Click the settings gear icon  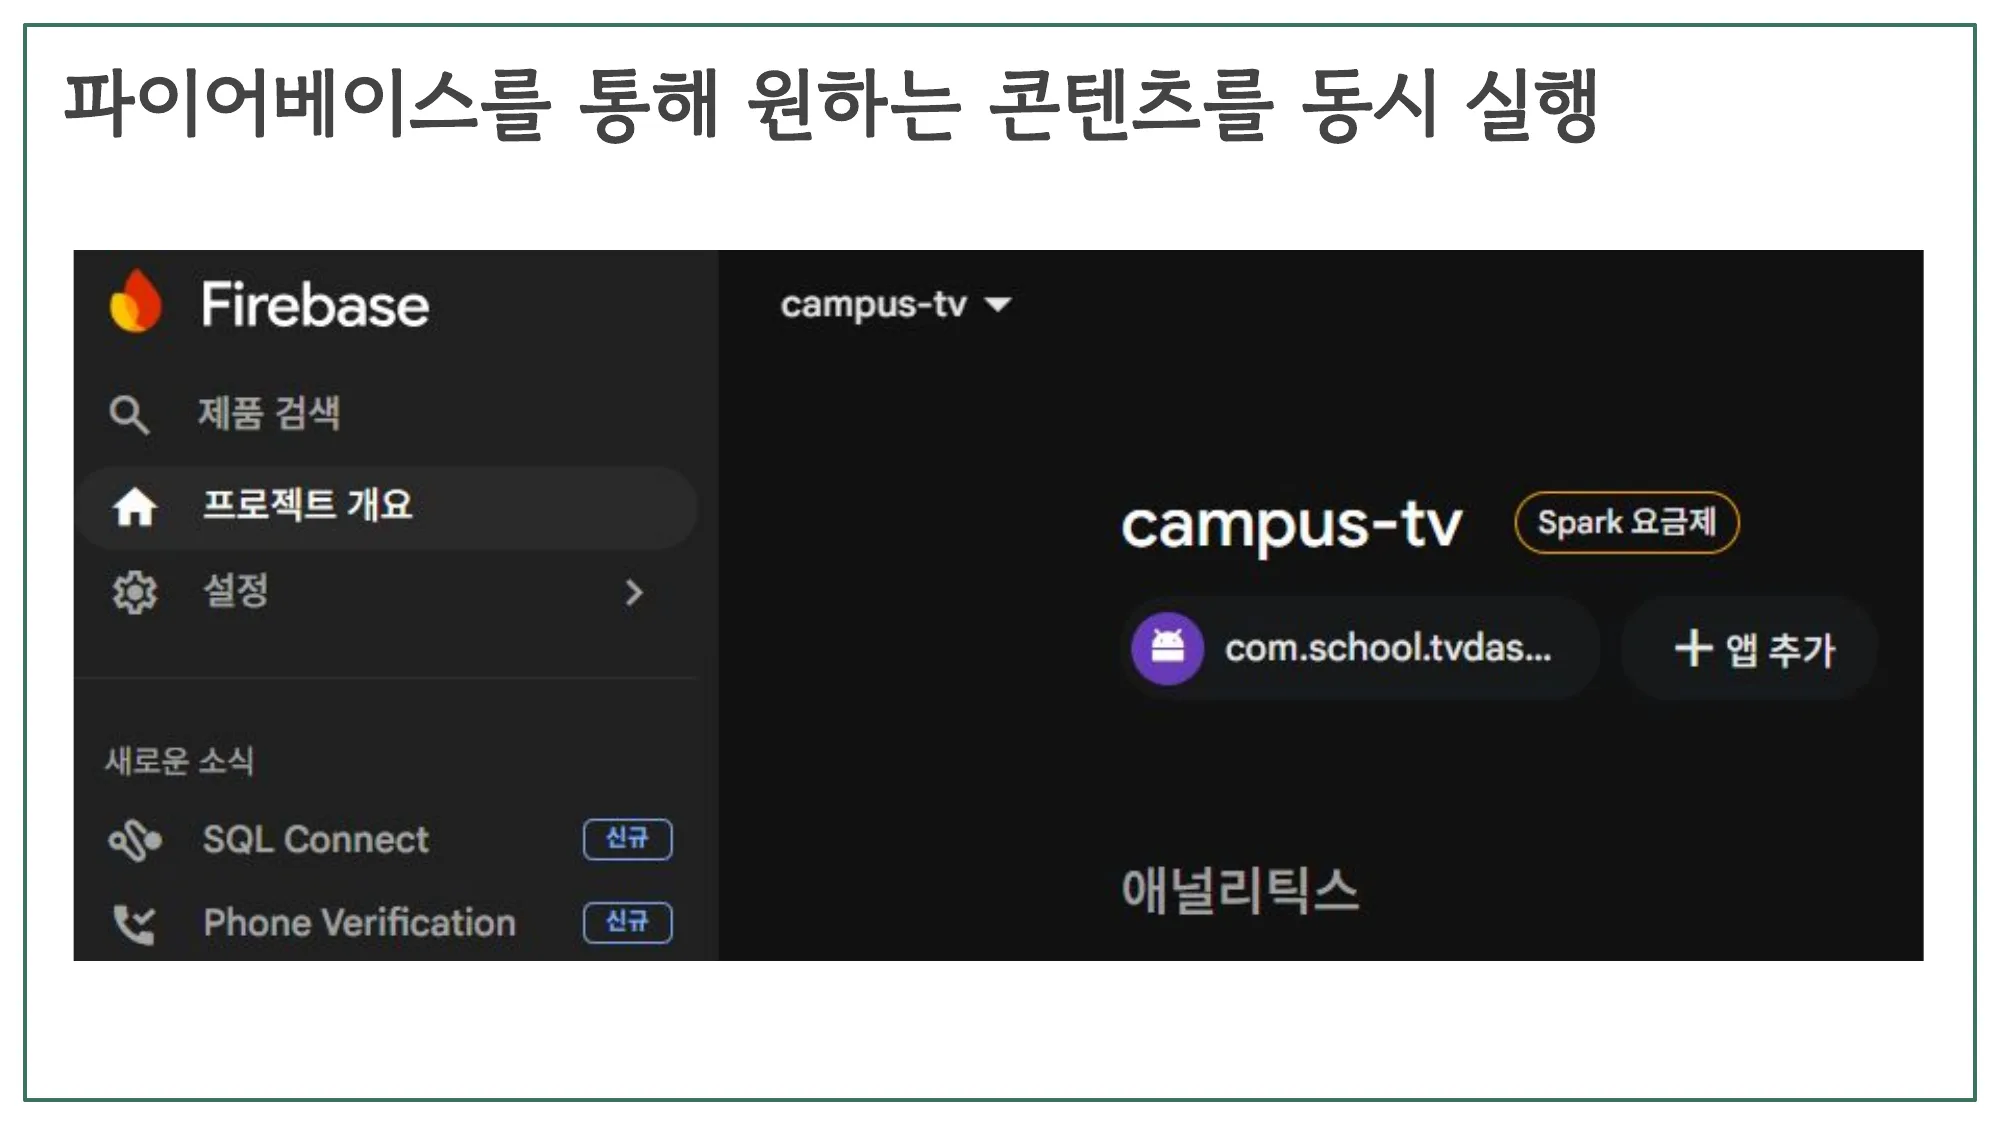tap(134, 593)
